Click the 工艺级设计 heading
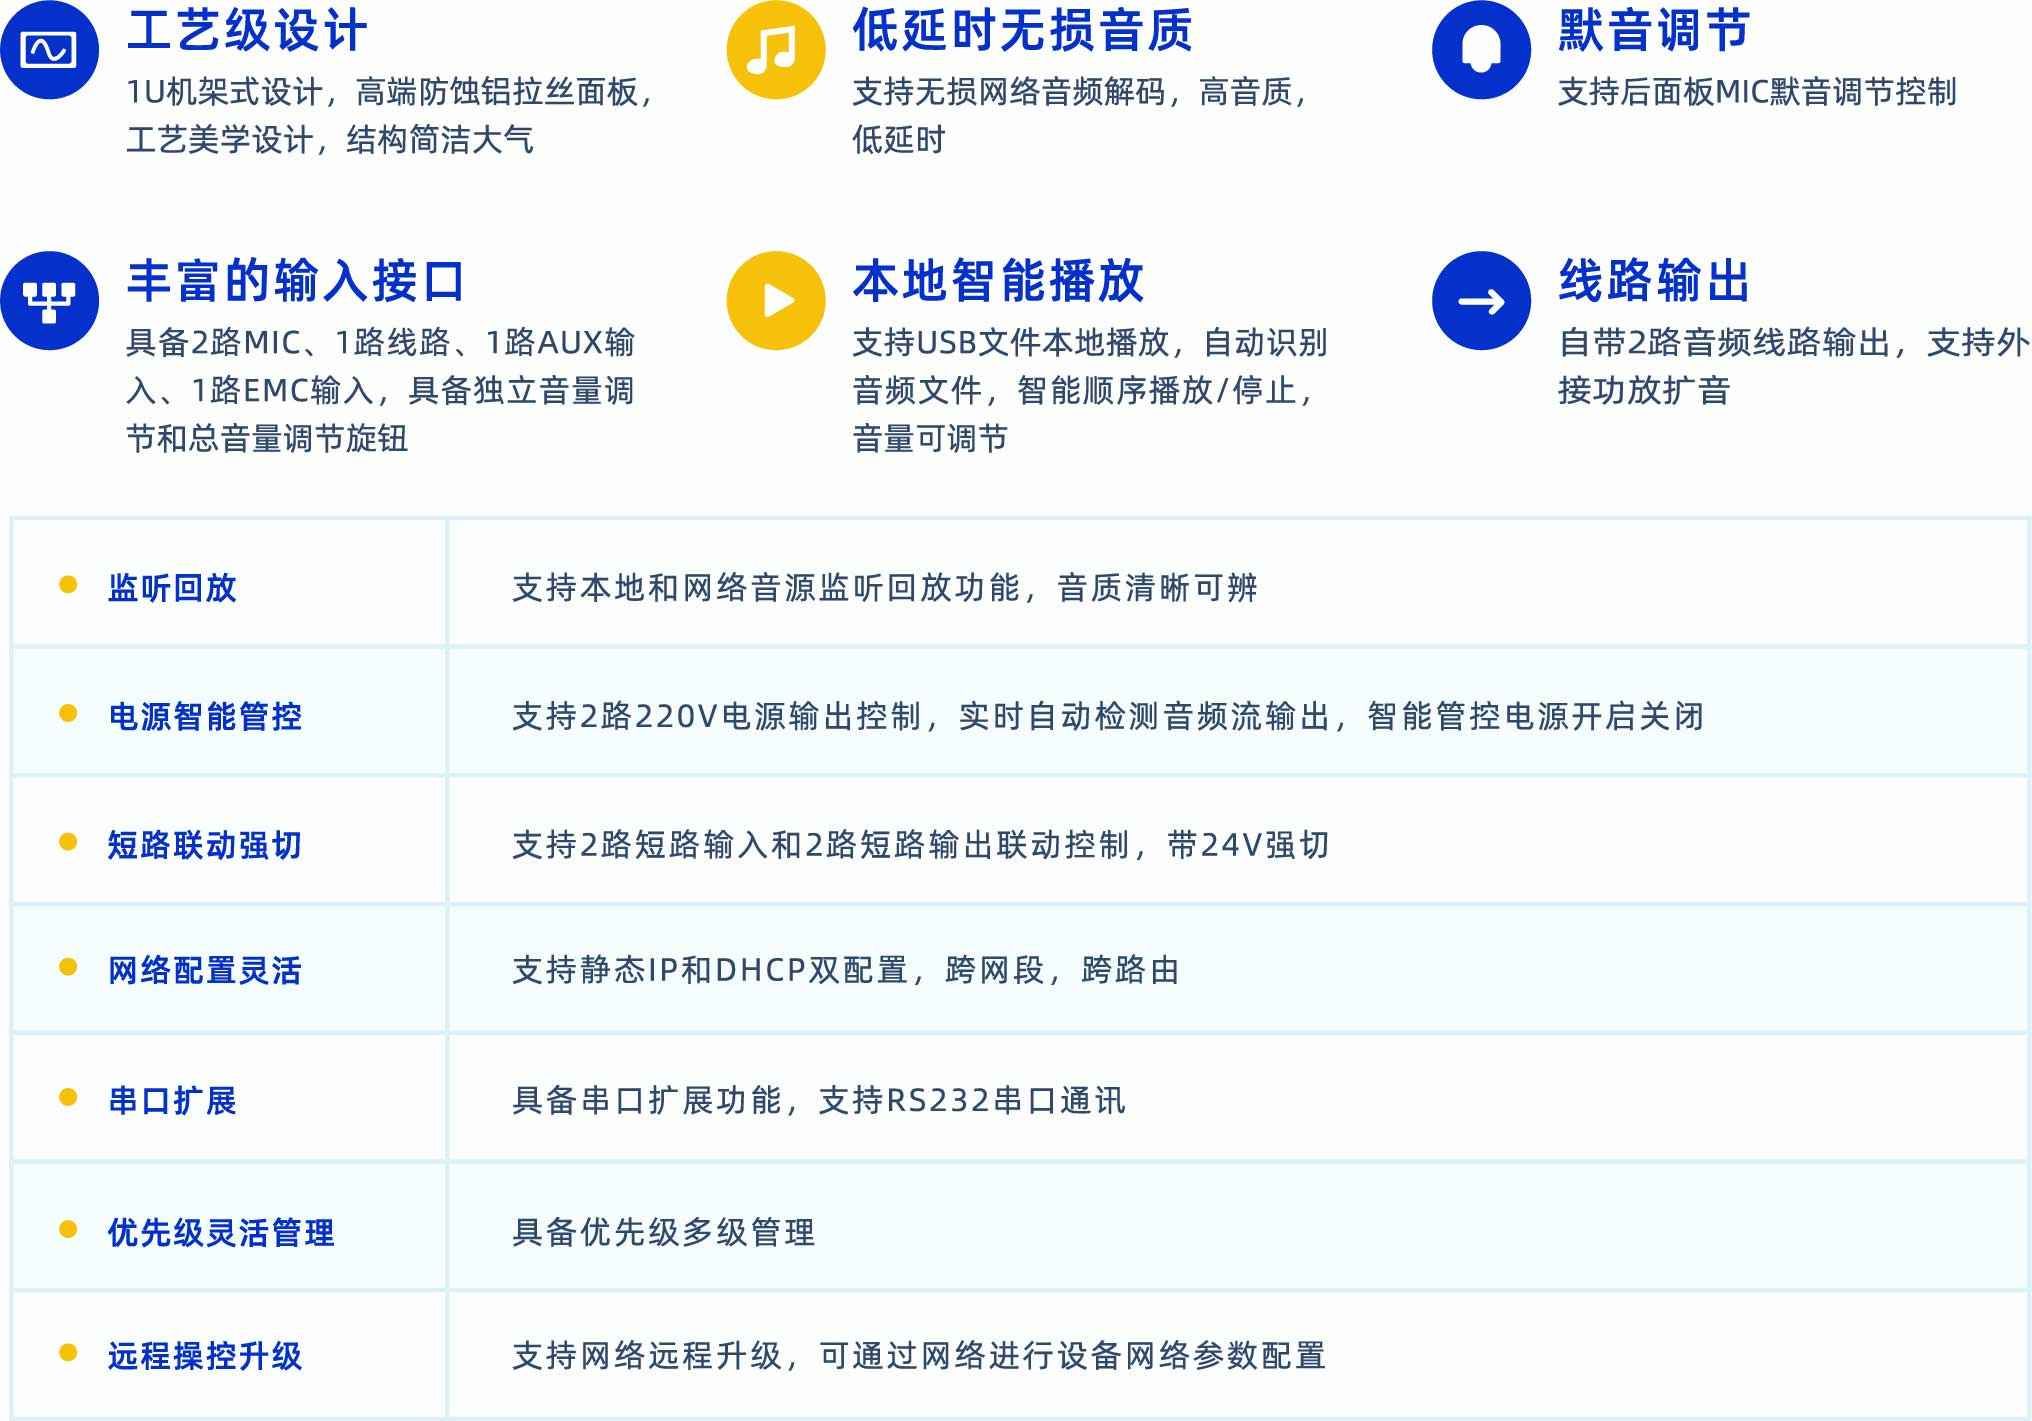 [247, 30]
